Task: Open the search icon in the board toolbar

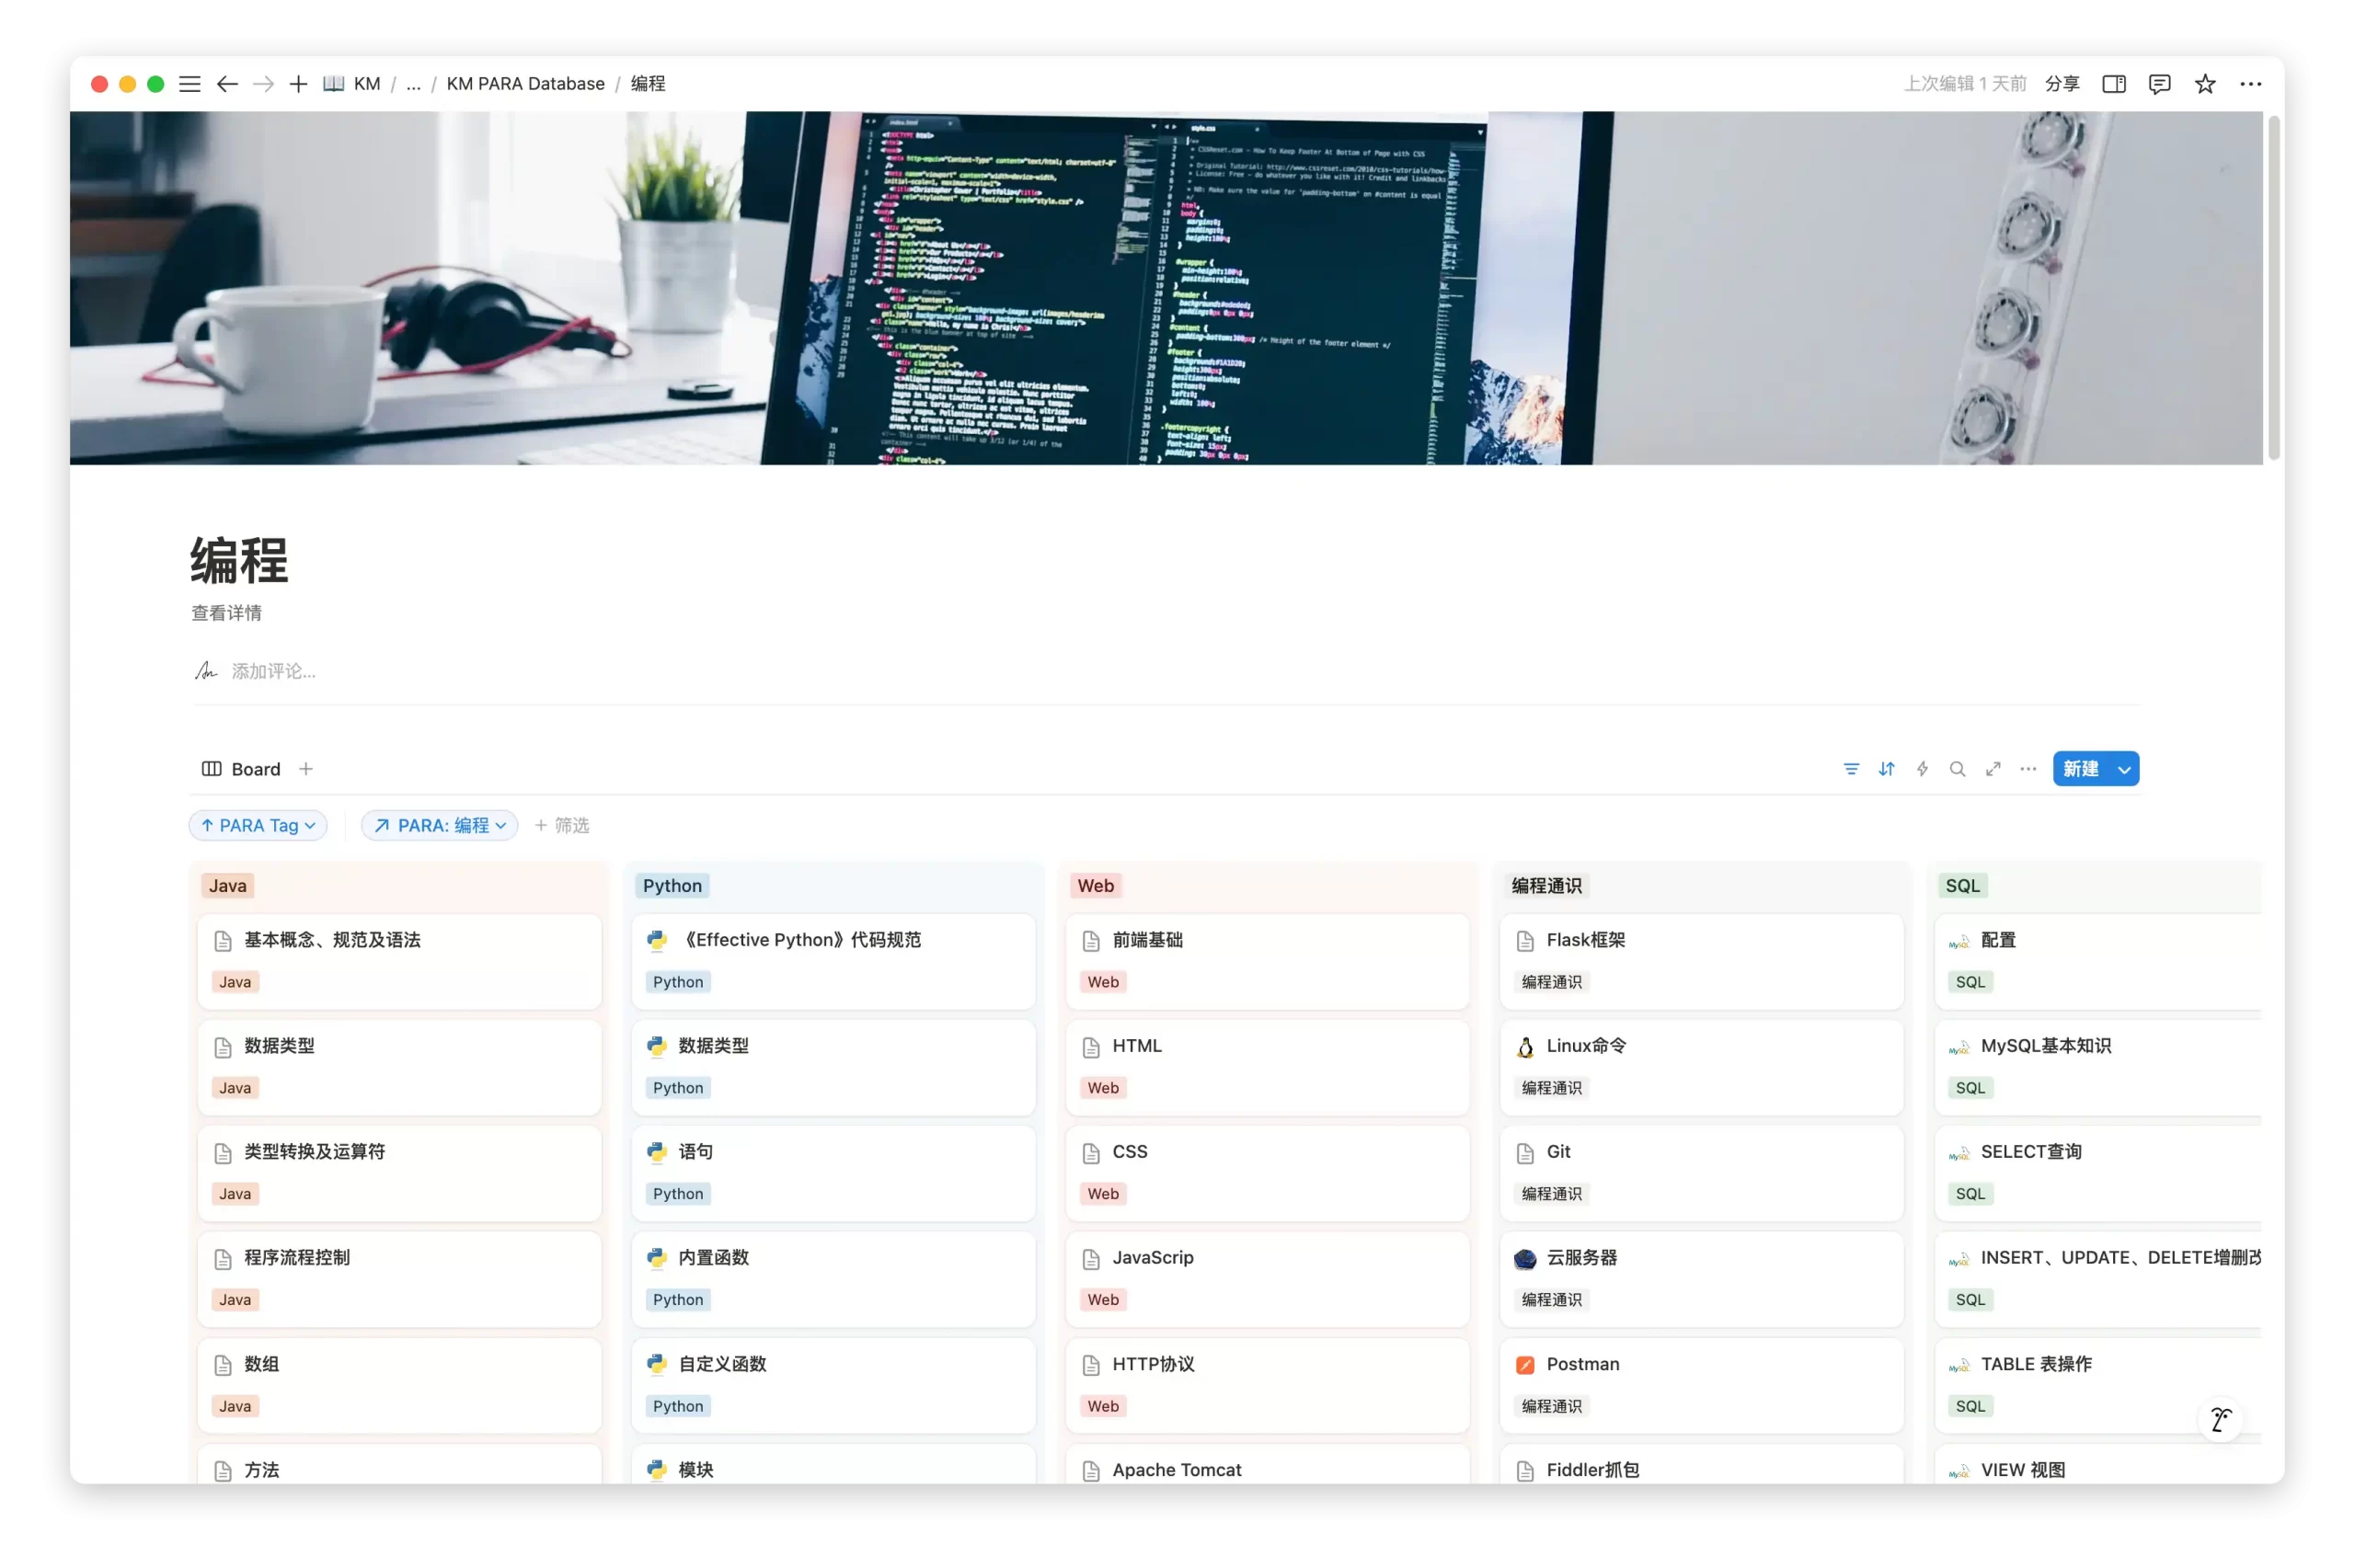Action: 1957,768
